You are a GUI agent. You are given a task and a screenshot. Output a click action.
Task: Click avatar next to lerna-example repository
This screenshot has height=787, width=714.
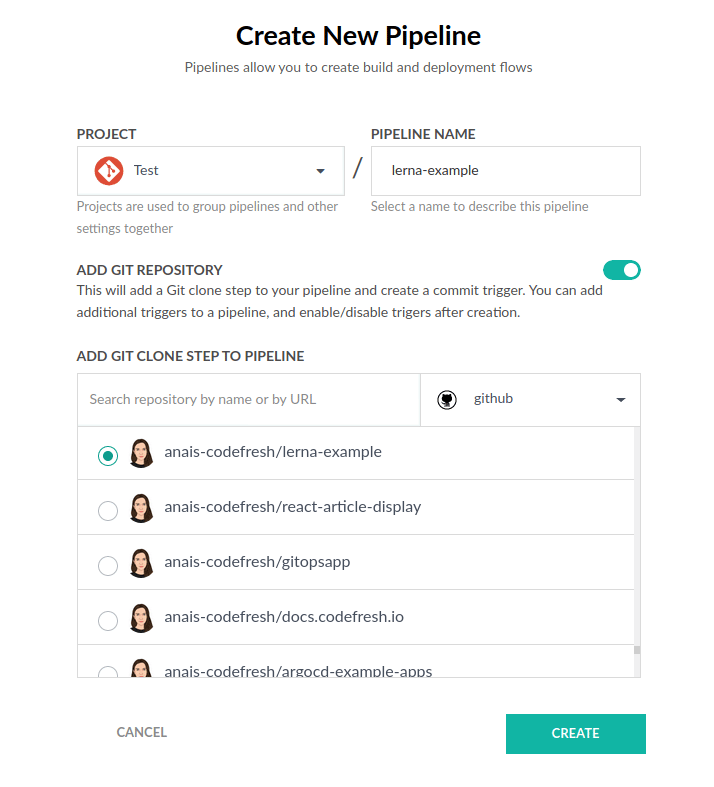point(141,453)
